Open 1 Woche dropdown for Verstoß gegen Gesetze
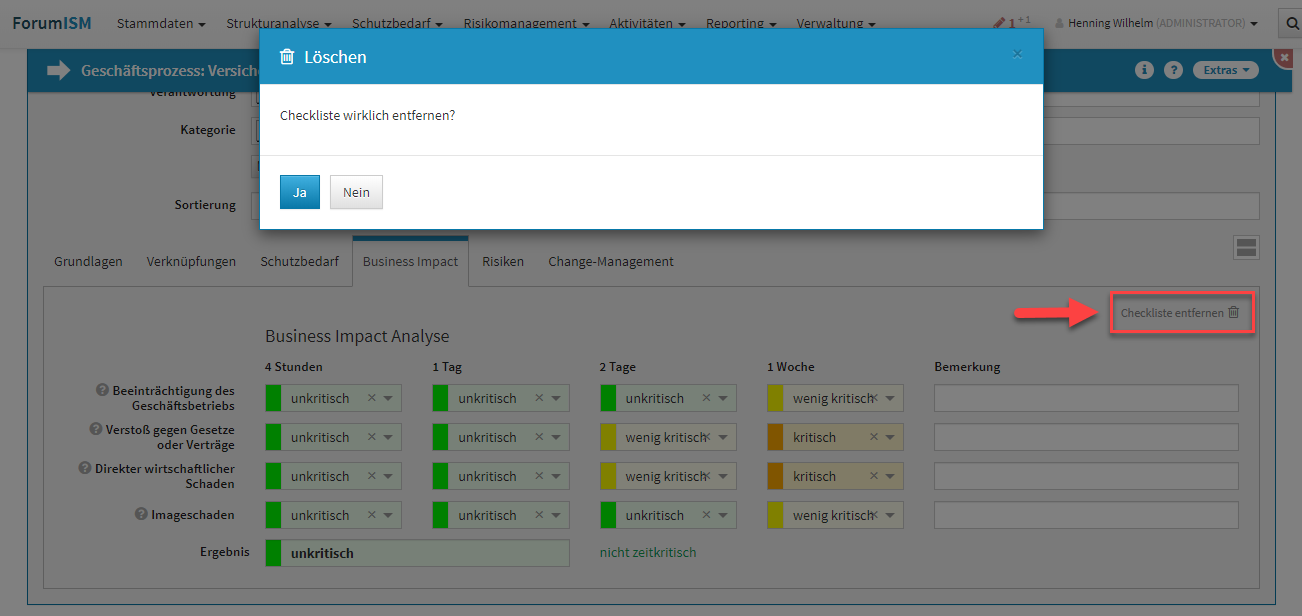This screenshot has height=616, width=1302. click(x=891, y=438)
